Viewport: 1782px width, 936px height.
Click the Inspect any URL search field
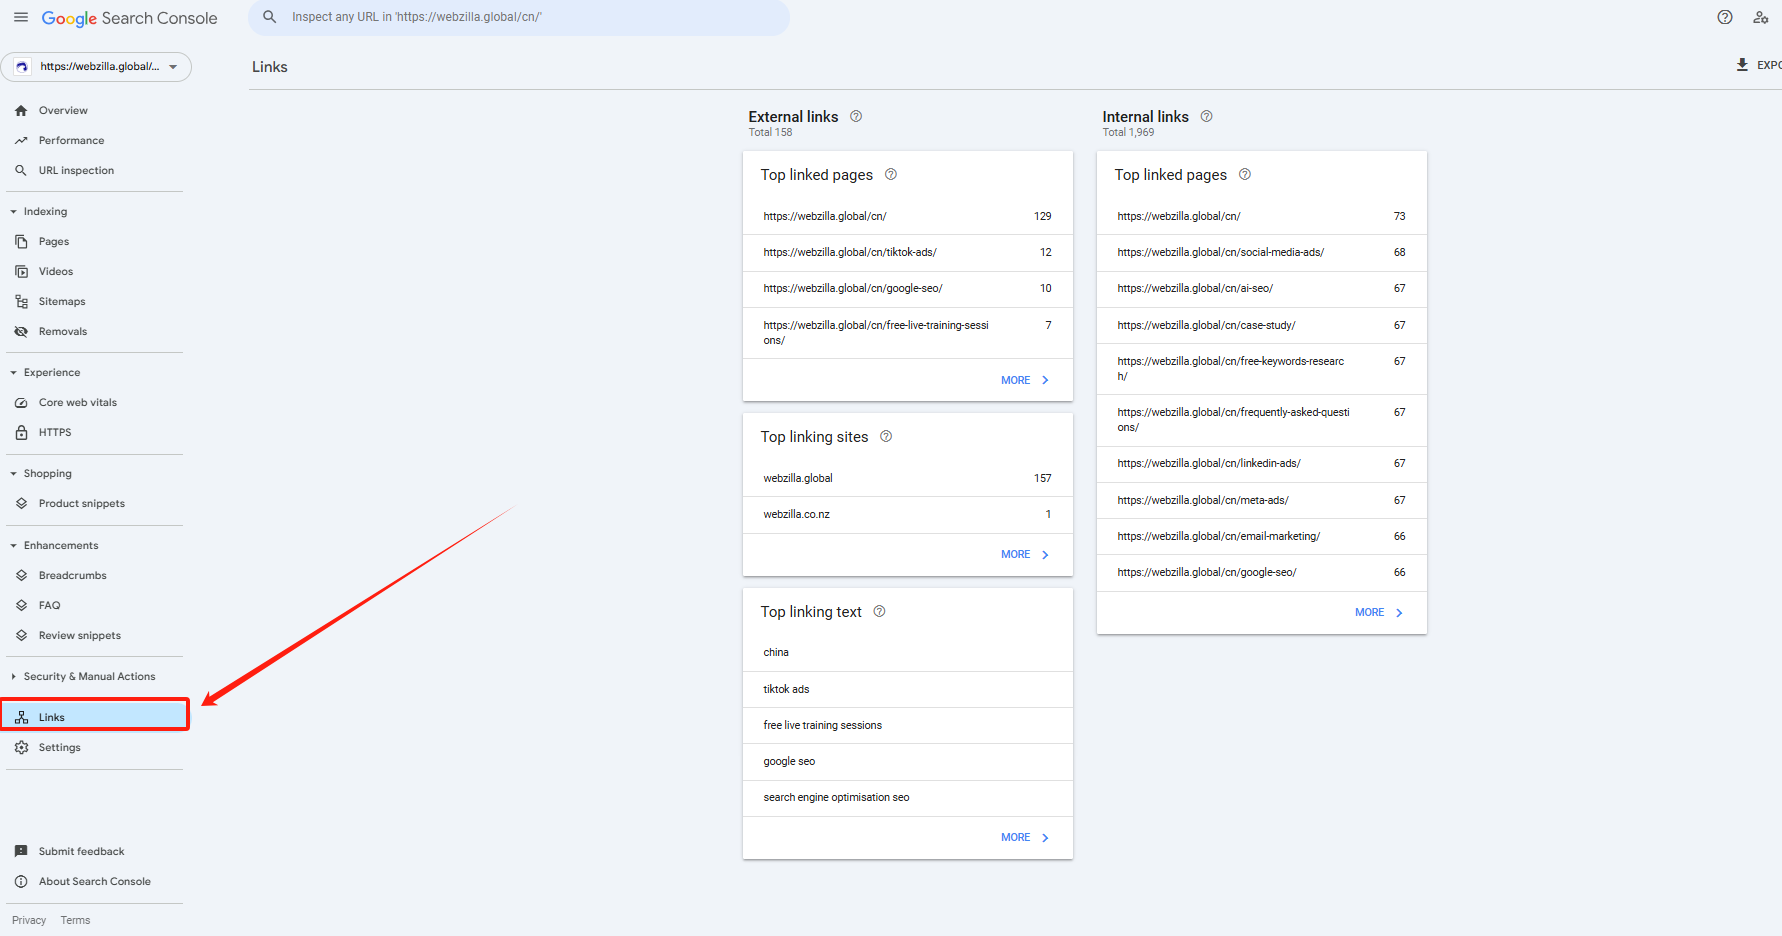tap(519, 17)
